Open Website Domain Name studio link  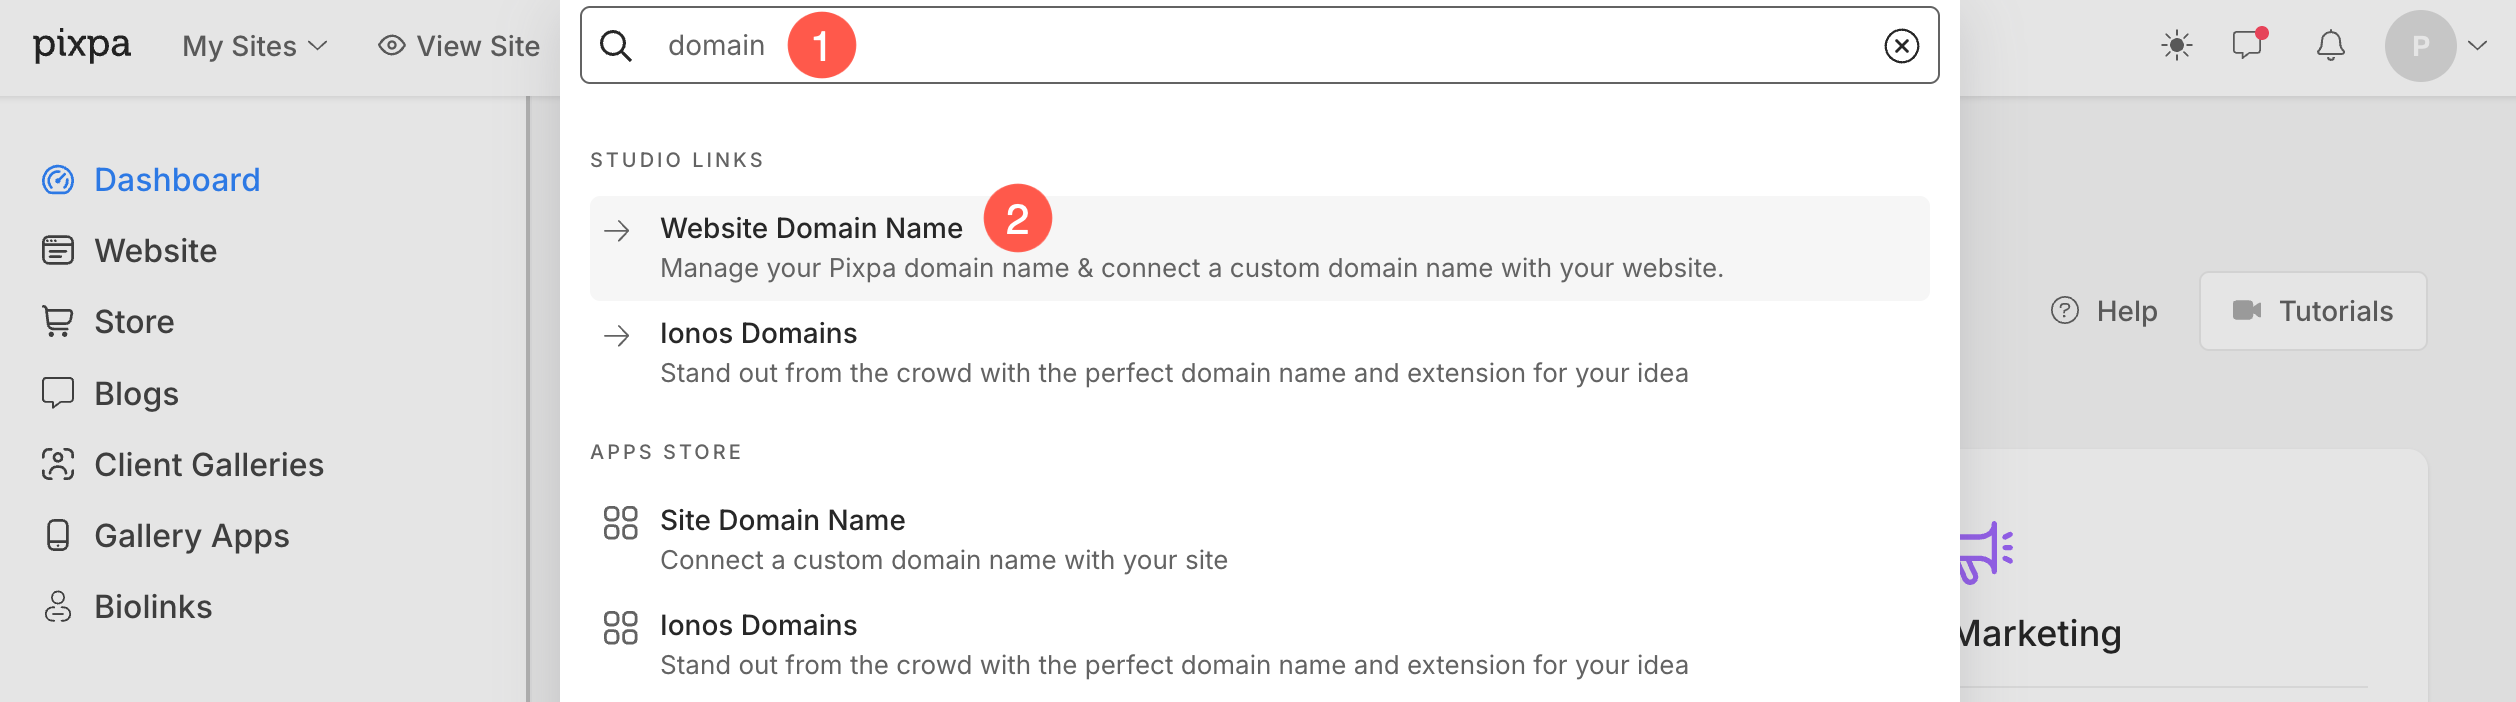point(811,229)
